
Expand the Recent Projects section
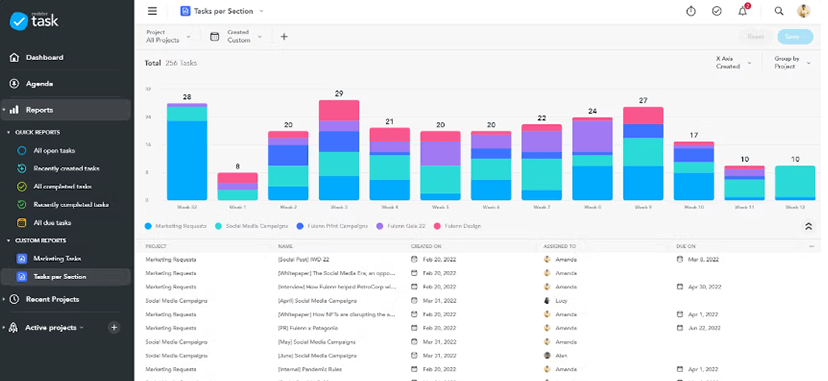tap(4, 299)
